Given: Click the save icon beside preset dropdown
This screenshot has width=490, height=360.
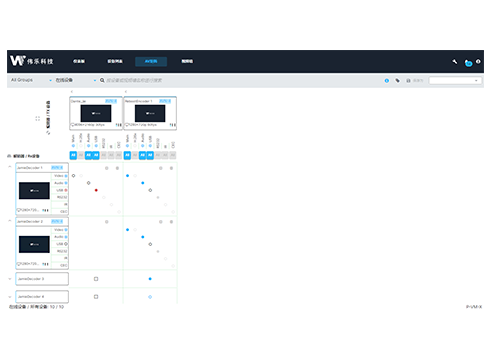Looking at the screenshot, I should 408,81.
